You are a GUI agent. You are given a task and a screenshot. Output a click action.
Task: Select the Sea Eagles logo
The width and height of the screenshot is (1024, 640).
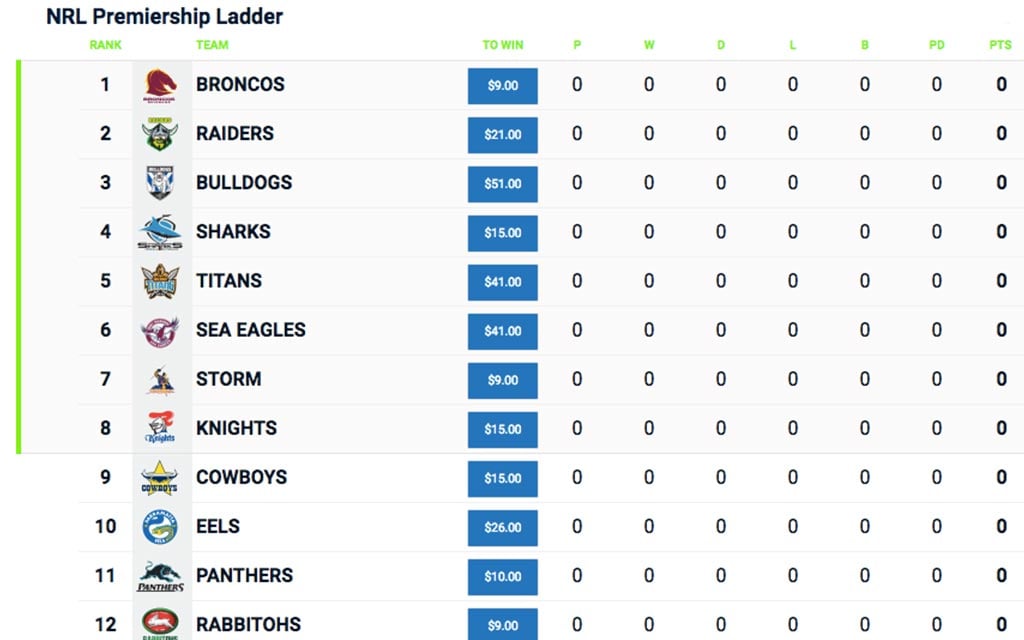pos(160,331)
